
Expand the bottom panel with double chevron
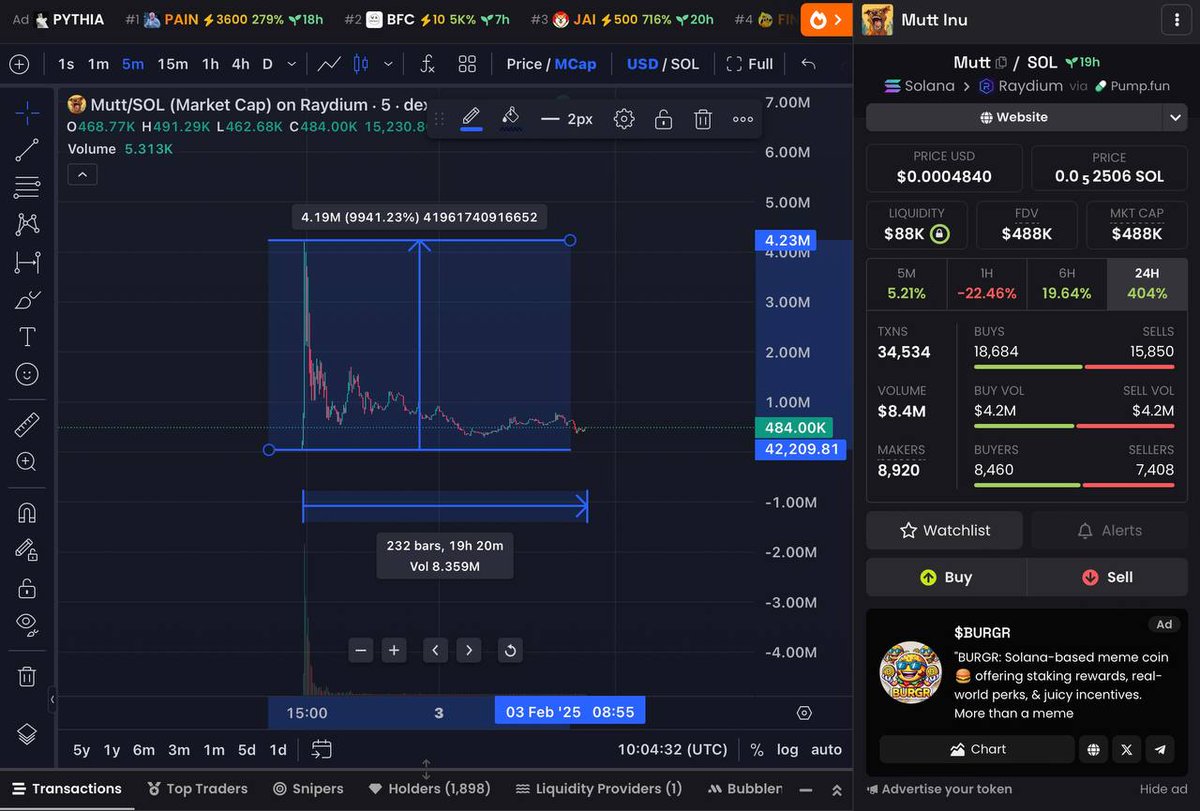837,789
